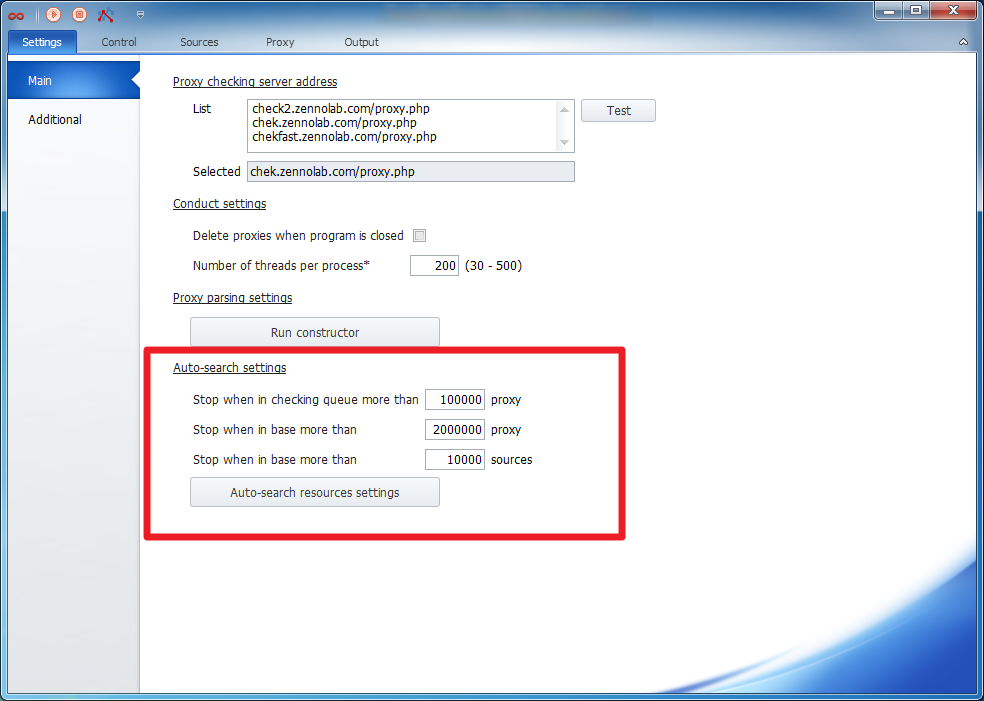Focus the checking queue limit field
Image resolution: width=984 pixels, height=701 pixels.
pyautogui.click(x=455, y=400)
